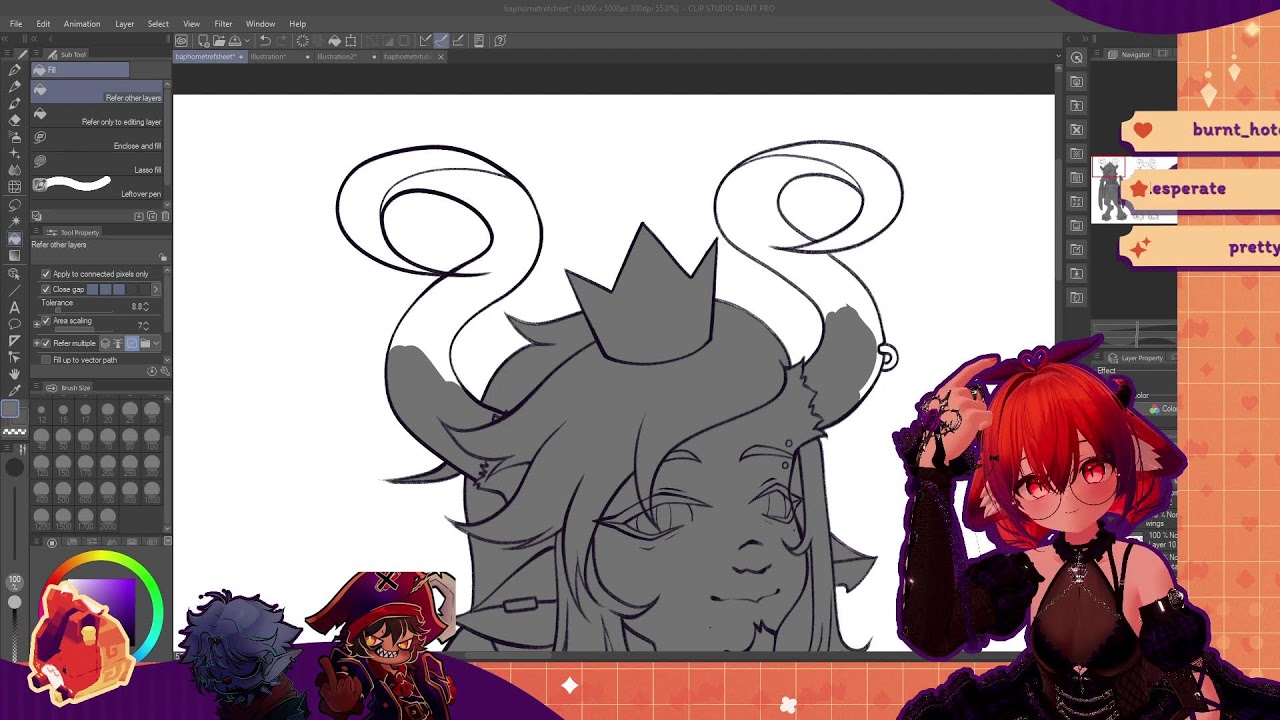Click the help question bubble icon
This screenshot has width=1280, height=720.
[500, 41]
